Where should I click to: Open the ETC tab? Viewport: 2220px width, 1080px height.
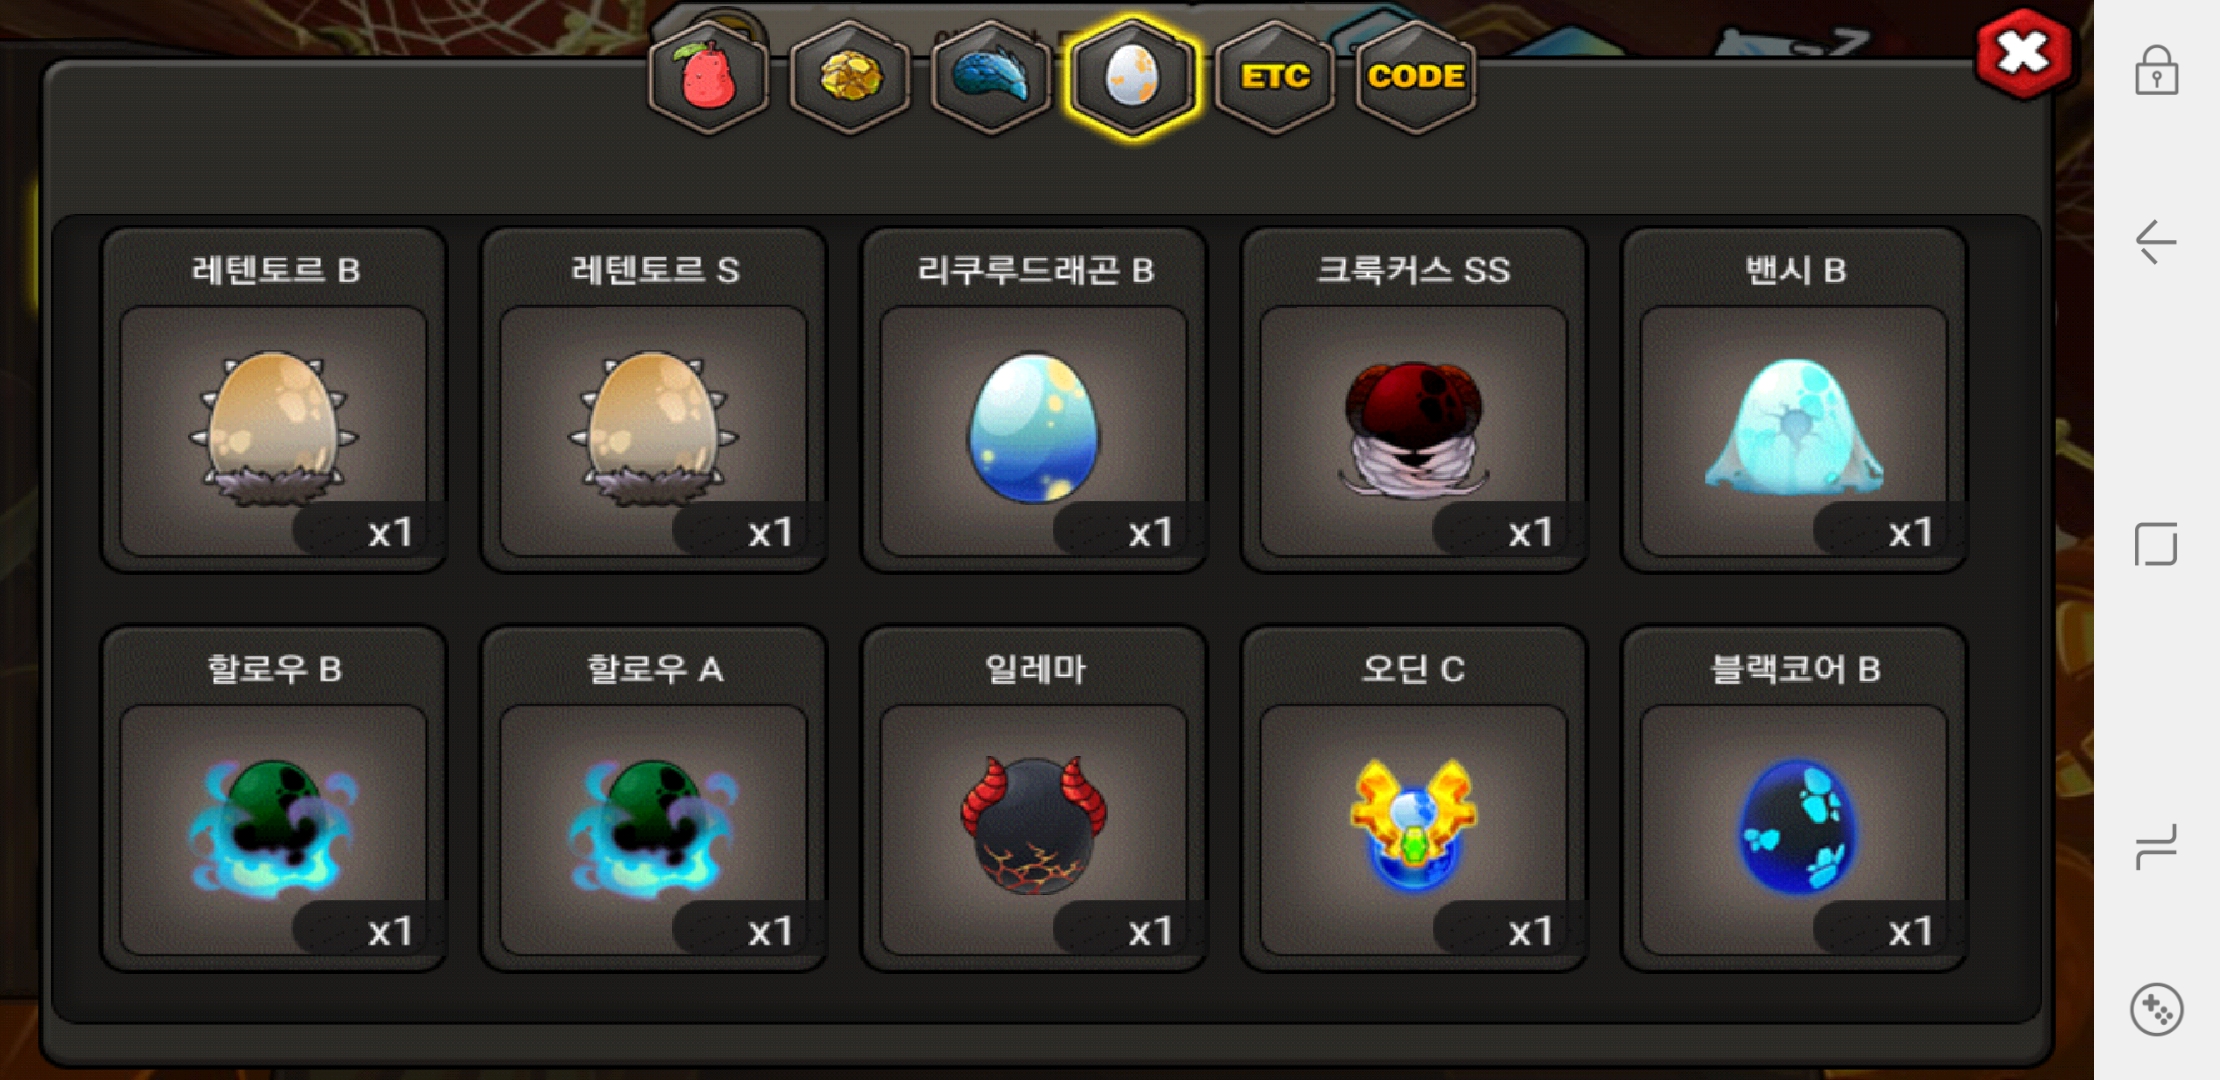coord(1275,77)
